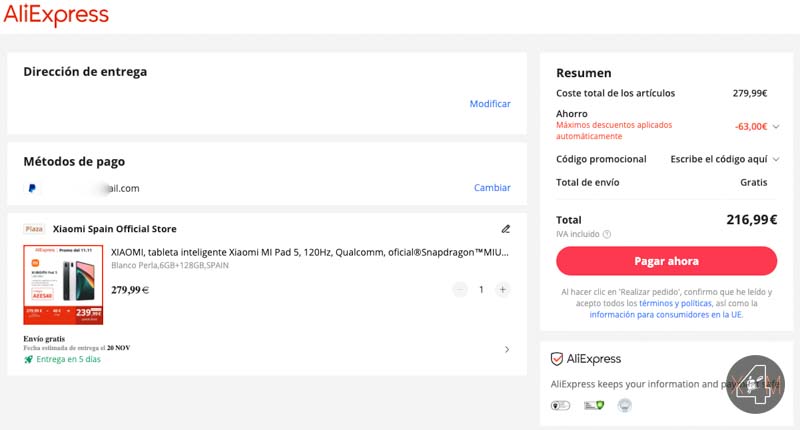Click the rocket icon beside Entrega en 5 días
Screen dimensions: 800x430
29,359
